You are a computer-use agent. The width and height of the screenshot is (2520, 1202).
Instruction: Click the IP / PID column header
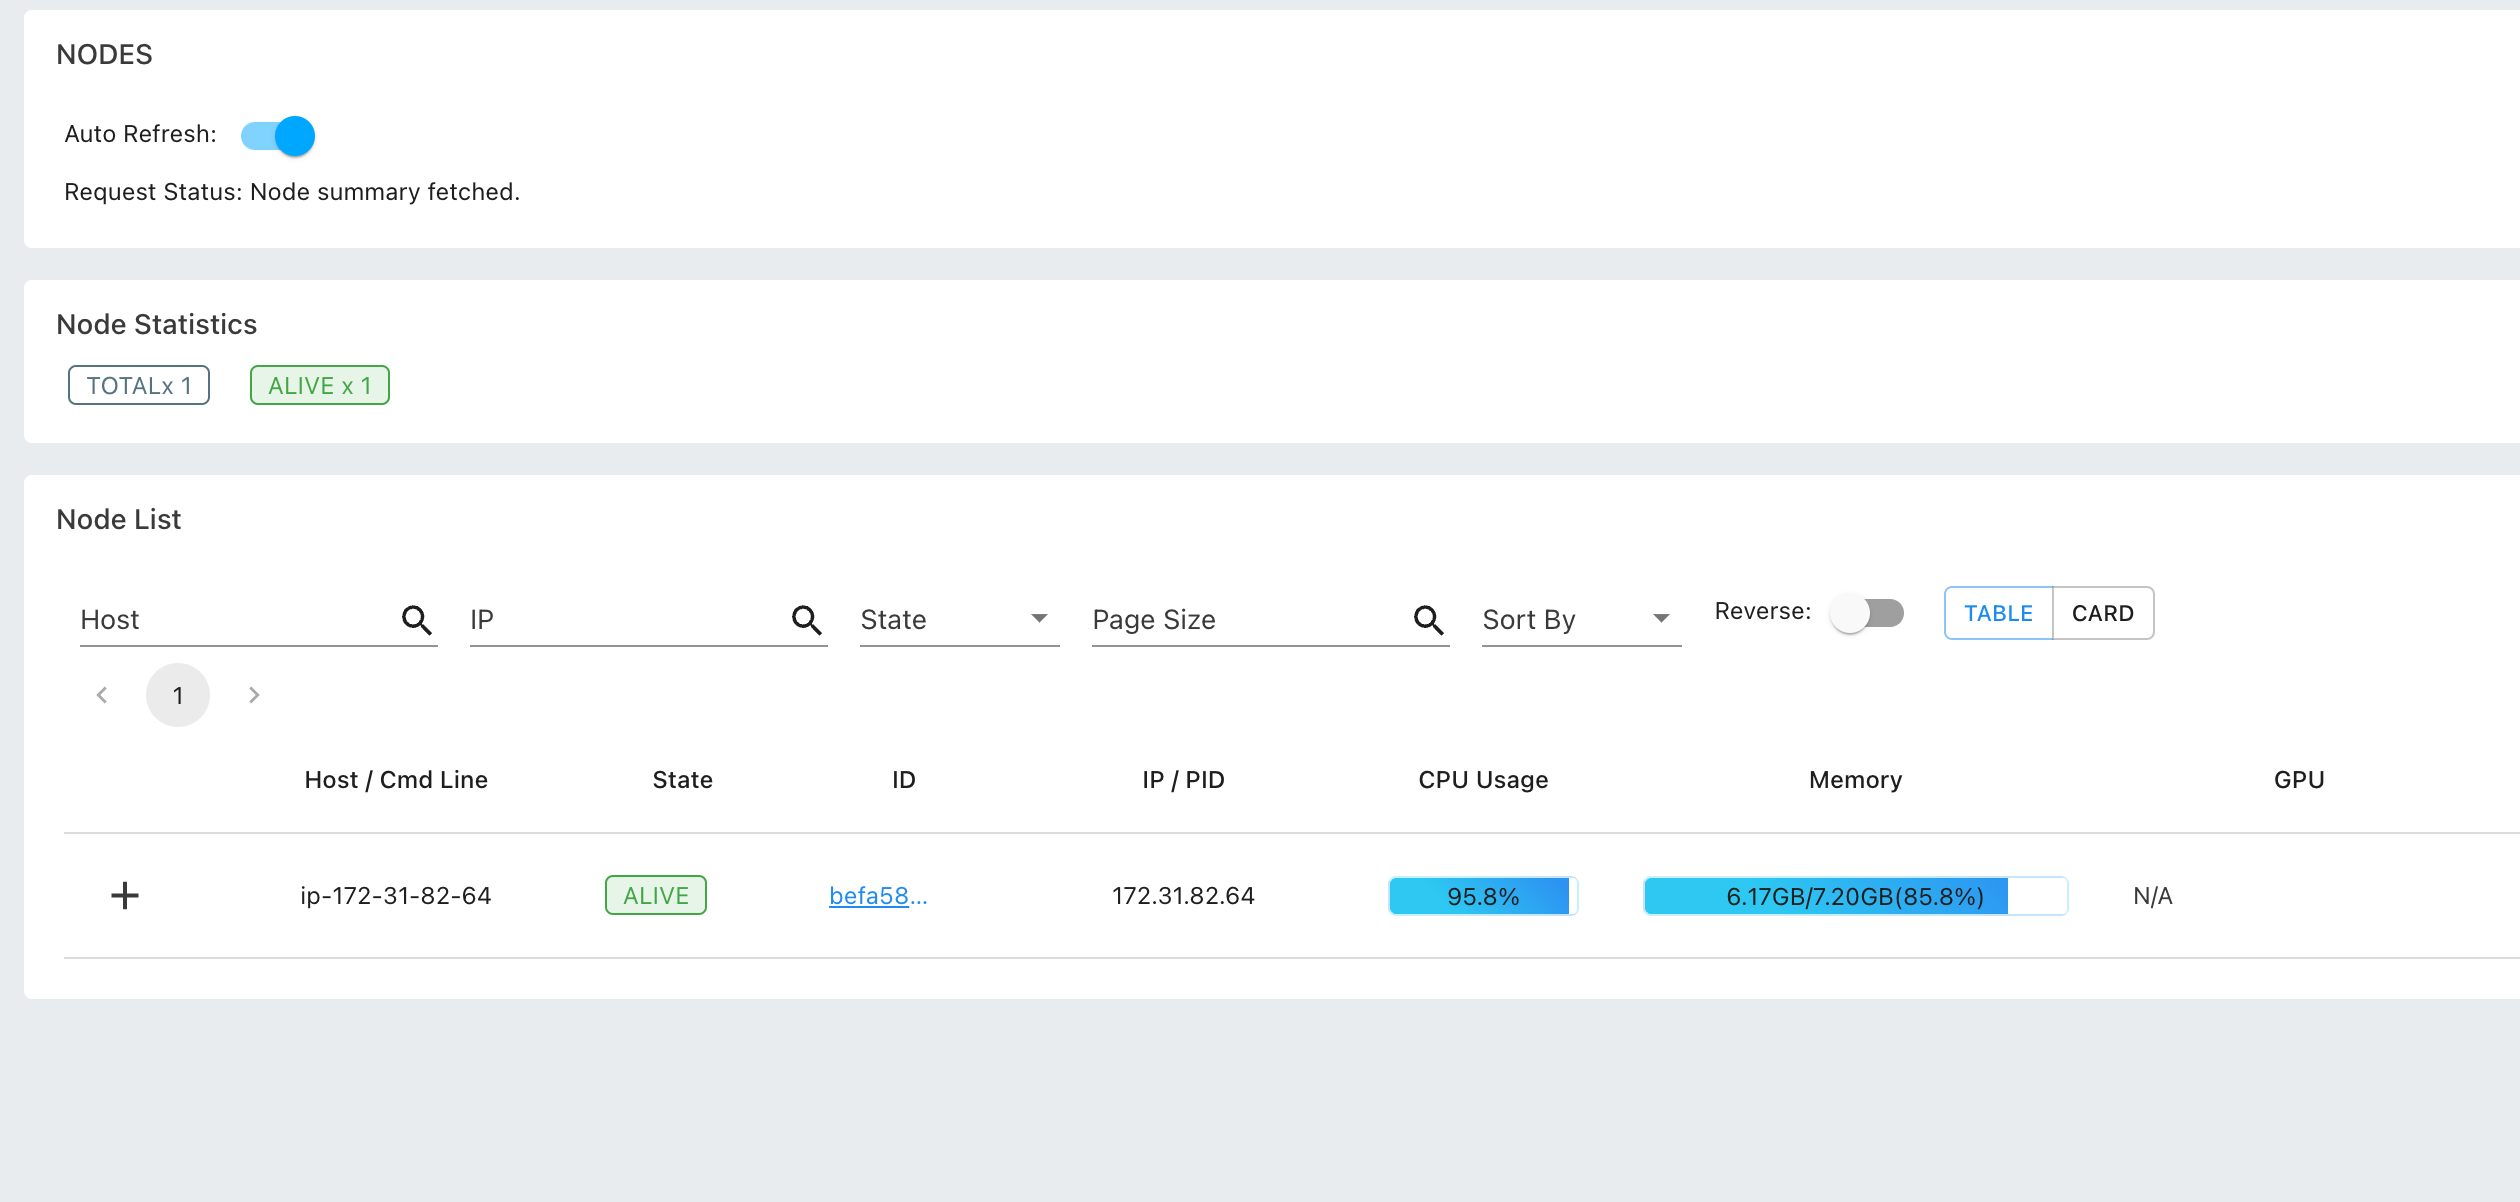[1183, 780]
